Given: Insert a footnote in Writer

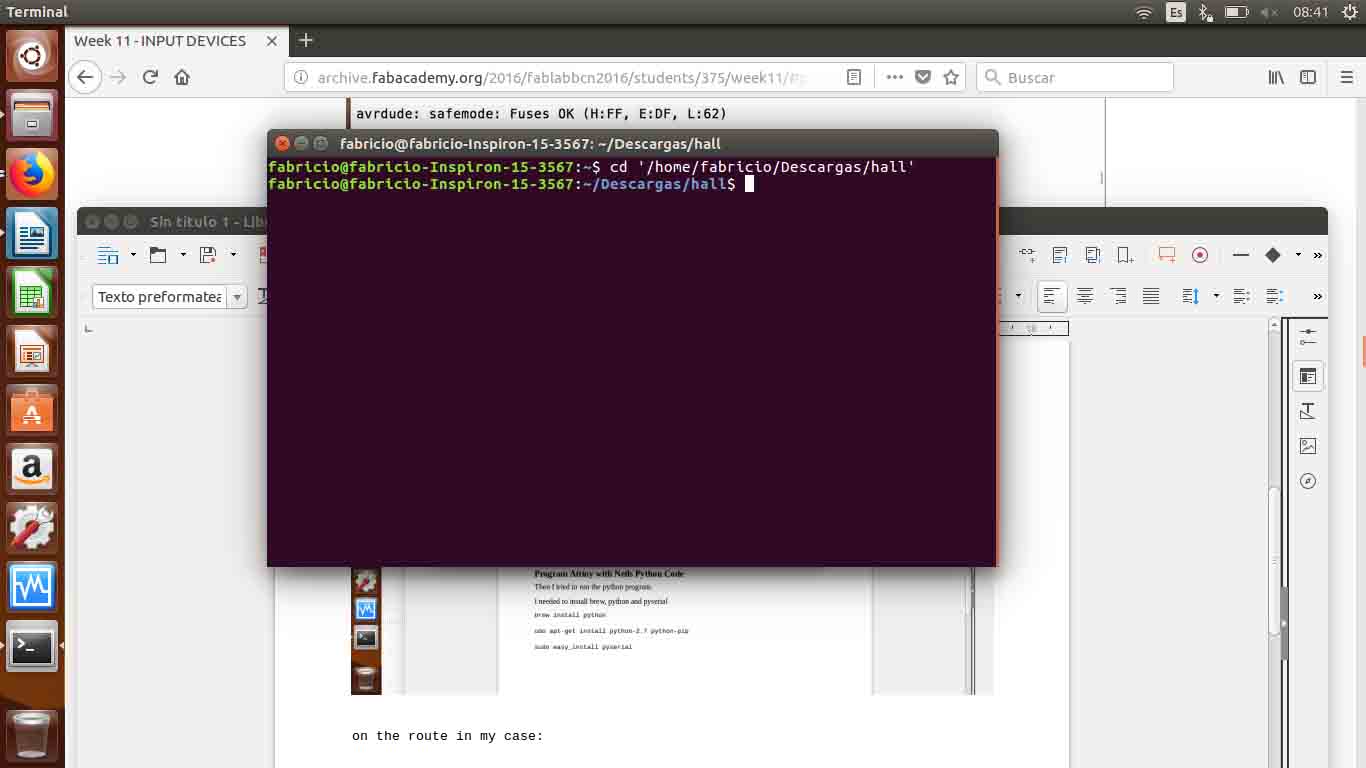Looking at the screenshot, I should [1060, 255].
